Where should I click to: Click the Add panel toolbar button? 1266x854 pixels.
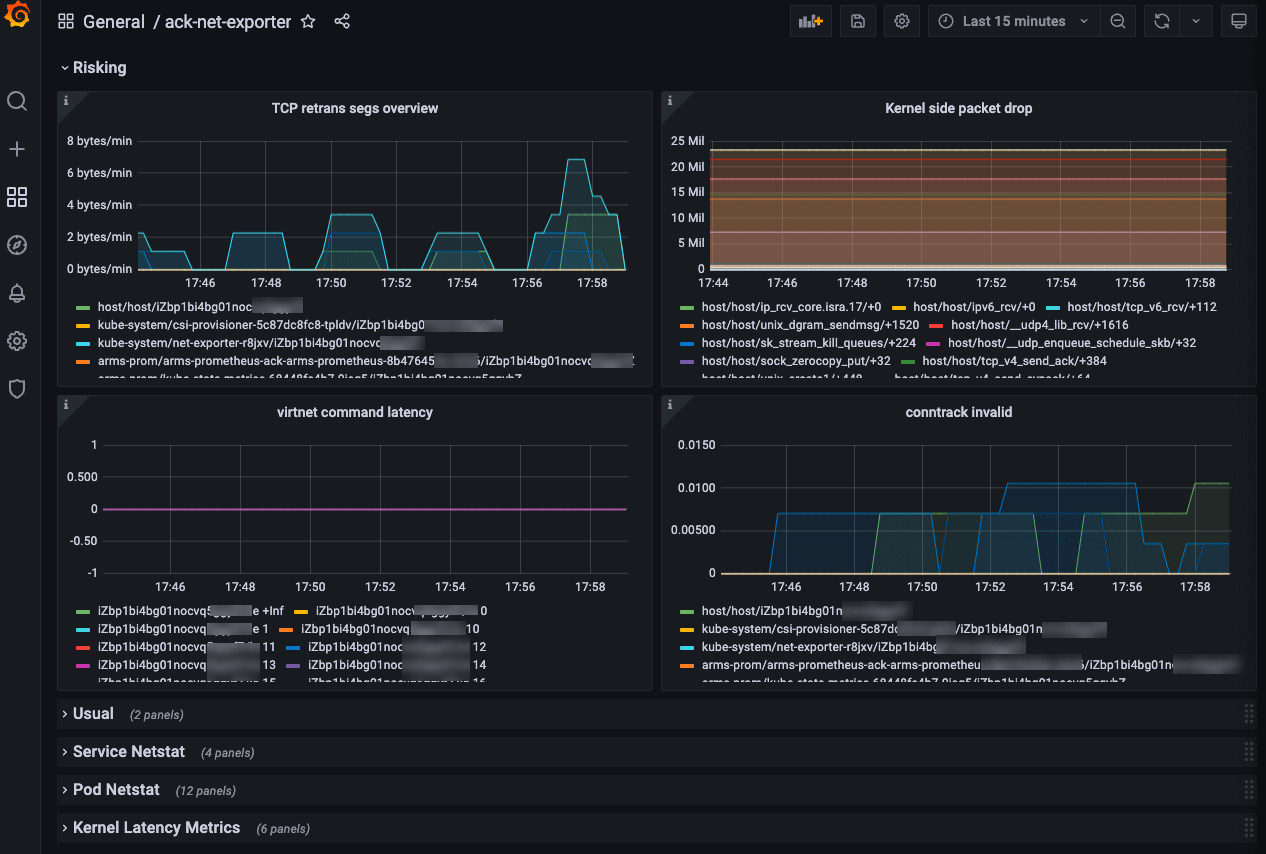(x=811, y=21)
